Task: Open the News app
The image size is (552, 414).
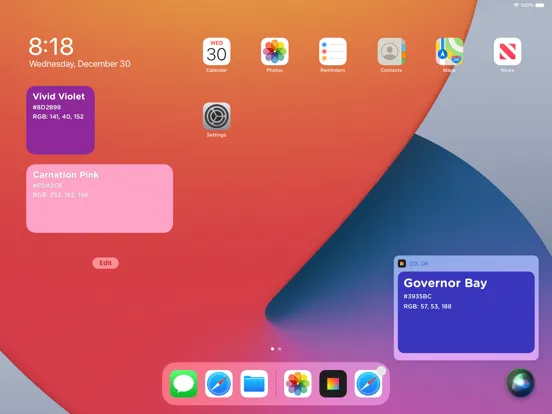Action: (x=507, y=51)
